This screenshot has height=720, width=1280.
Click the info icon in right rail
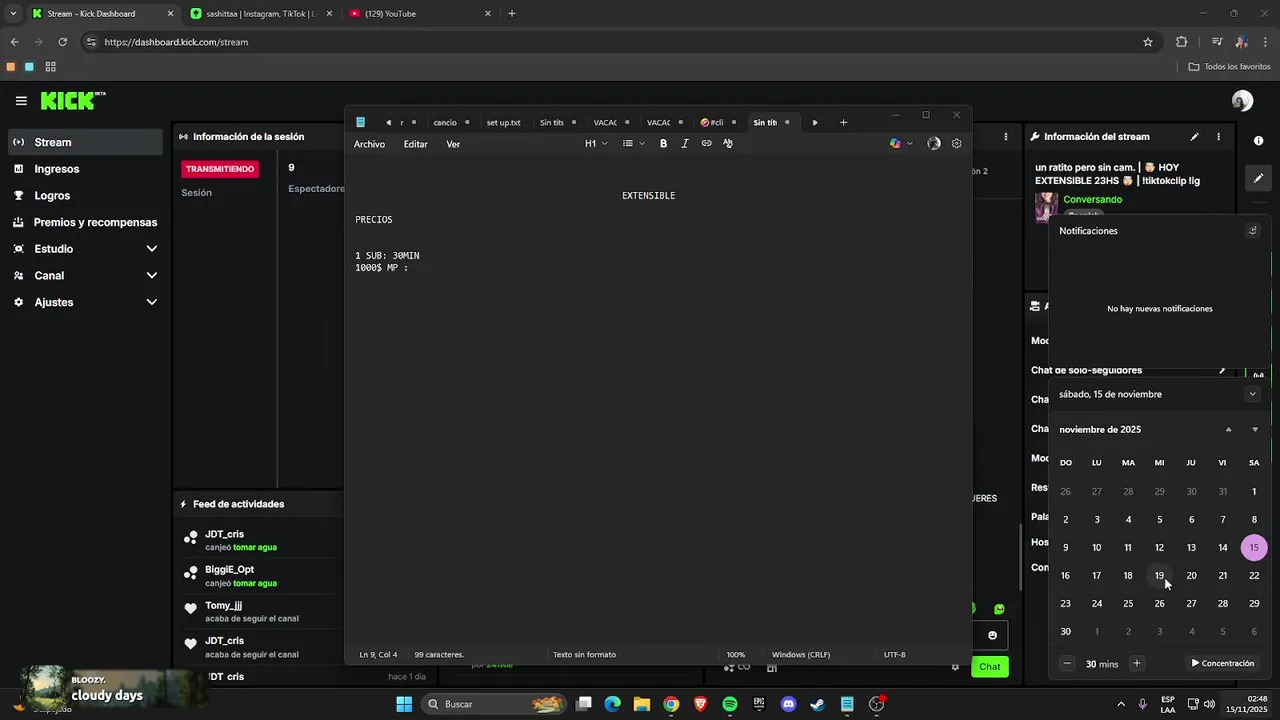[x=1258, y=141]
